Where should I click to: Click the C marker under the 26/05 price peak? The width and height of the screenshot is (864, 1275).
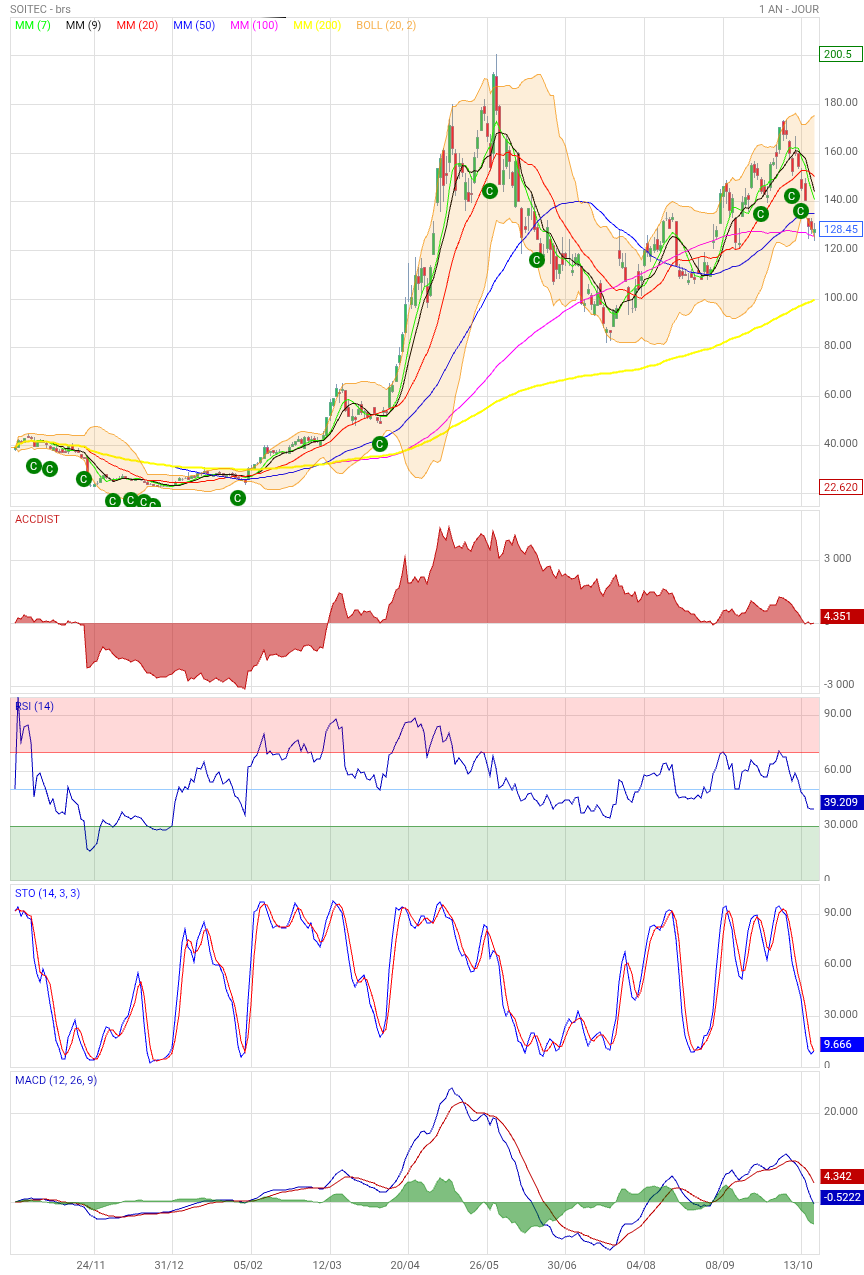[x=490, y=190]
